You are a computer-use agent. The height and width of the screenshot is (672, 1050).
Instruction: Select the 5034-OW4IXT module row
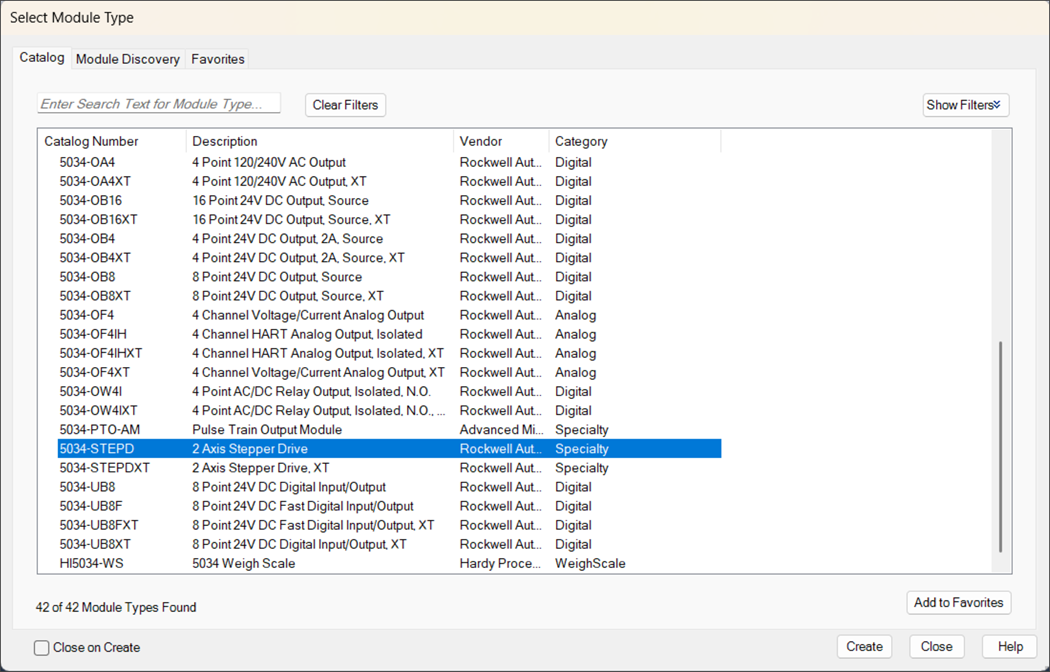tap(389, 410)
